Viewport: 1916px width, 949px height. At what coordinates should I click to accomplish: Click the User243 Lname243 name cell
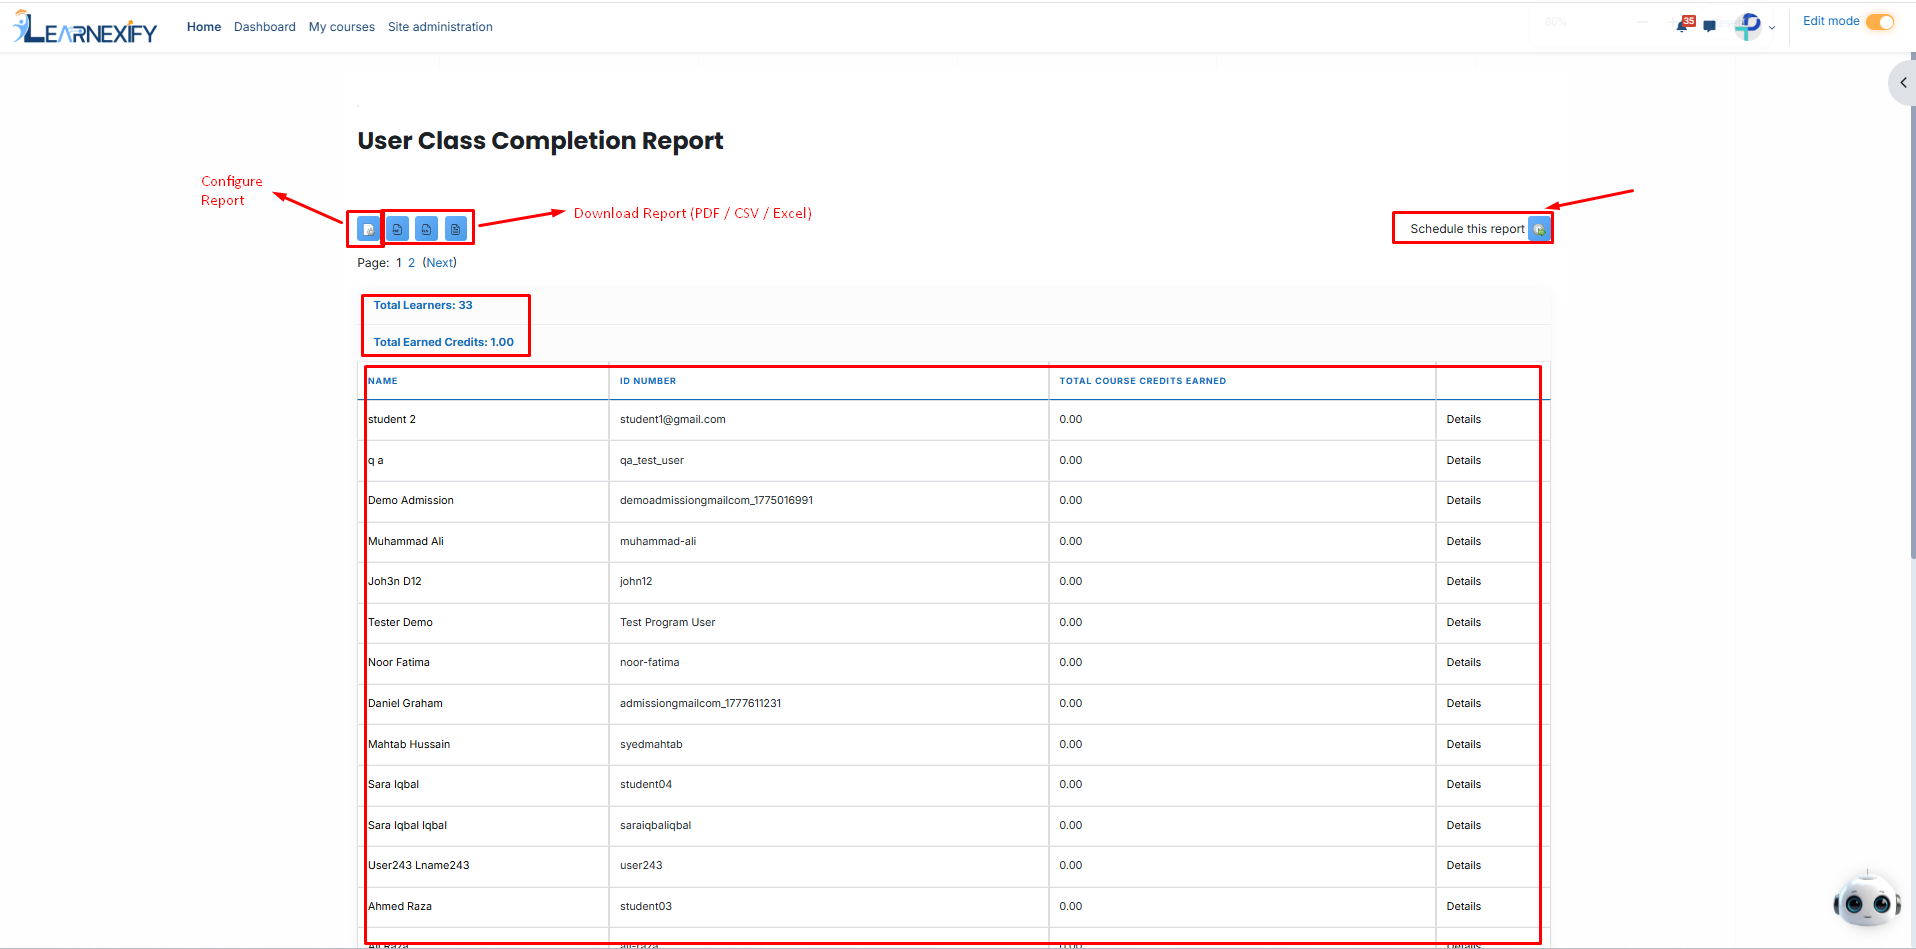419,866
